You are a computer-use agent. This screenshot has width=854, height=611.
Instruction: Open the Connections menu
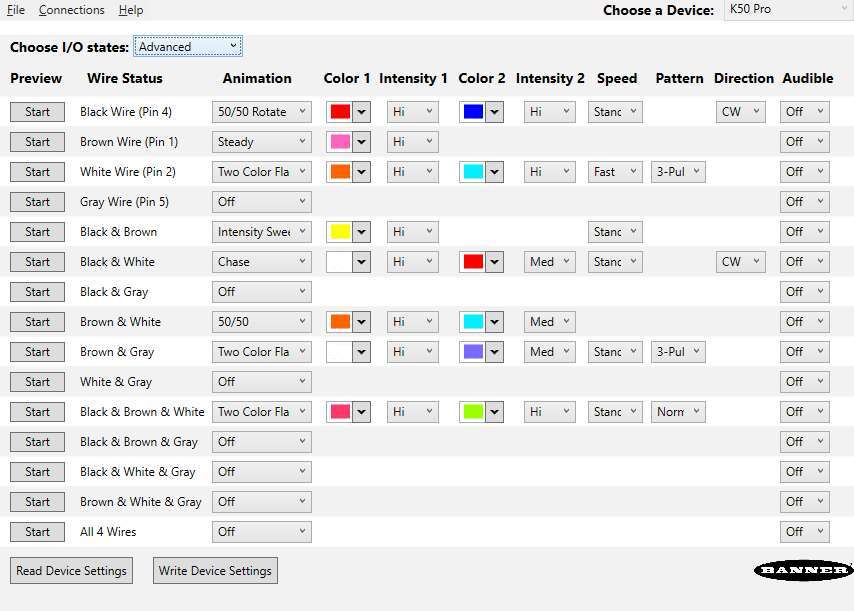point(71,10)
